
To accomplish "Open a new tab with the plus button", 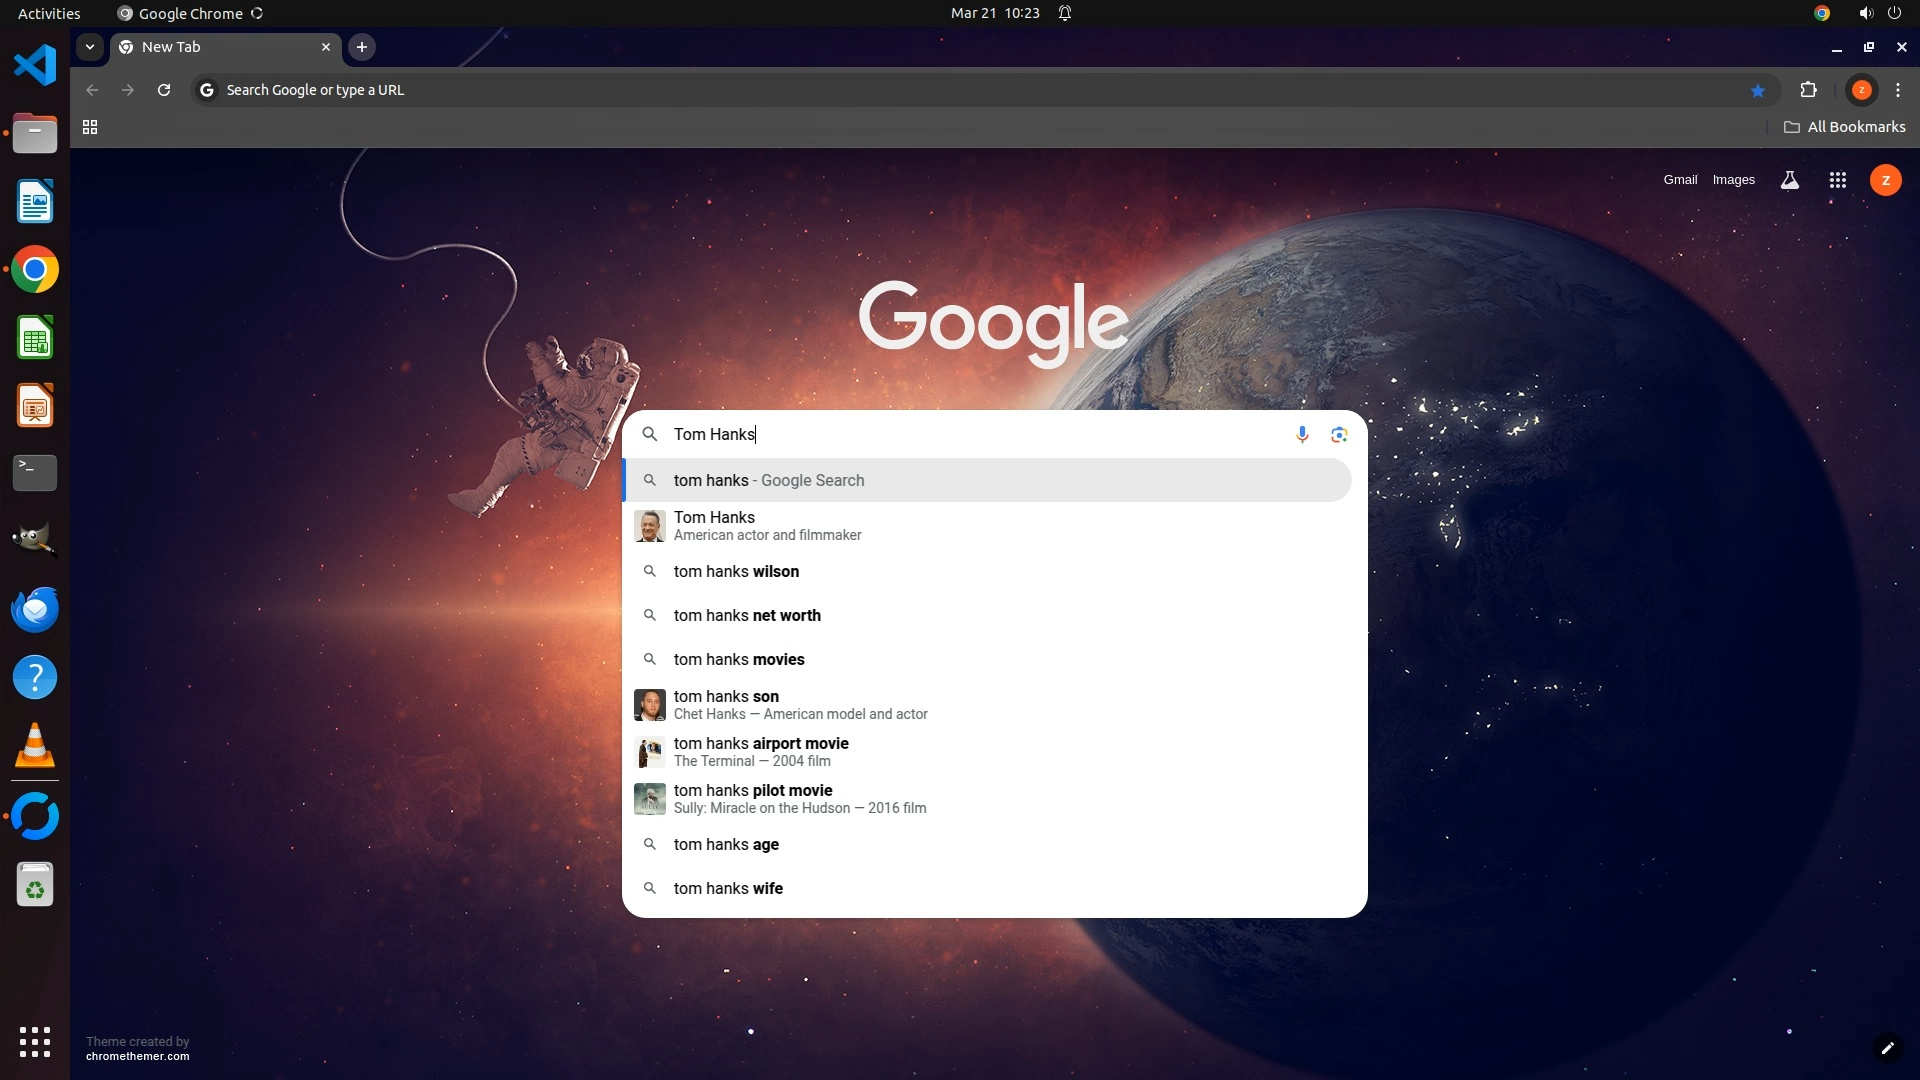I will pos(362,47).
